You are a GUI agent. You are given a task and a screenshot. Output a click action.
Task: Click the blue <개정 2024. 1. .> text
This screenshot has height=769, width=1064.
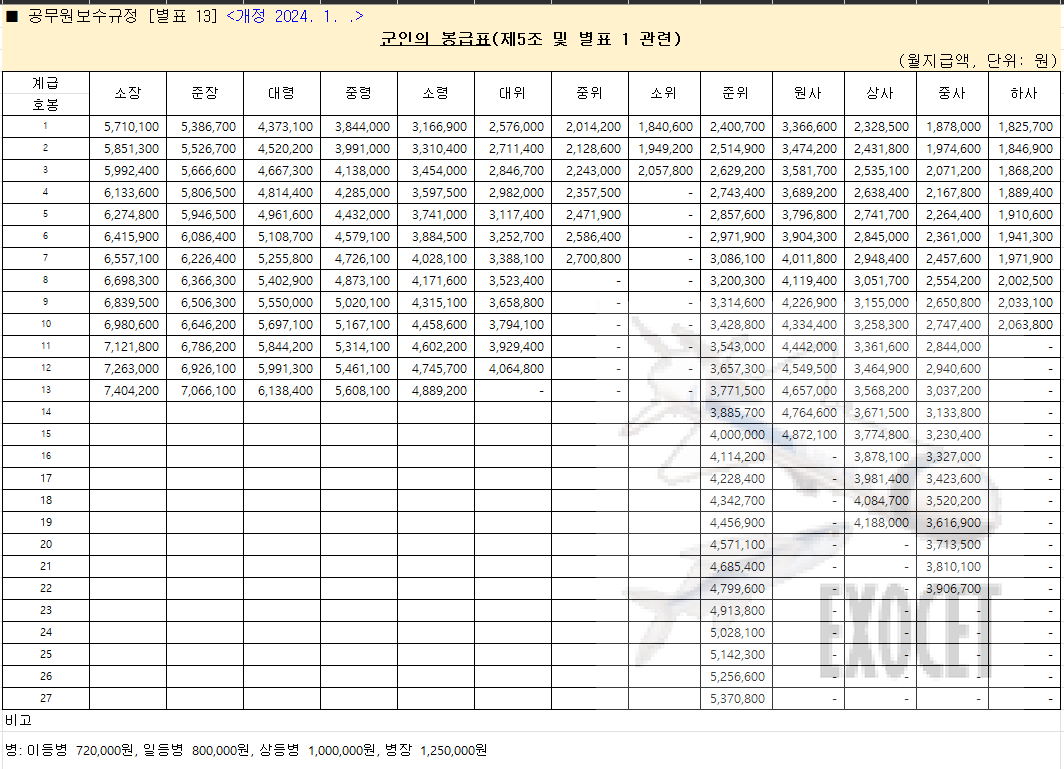click(x=294, y=16)
